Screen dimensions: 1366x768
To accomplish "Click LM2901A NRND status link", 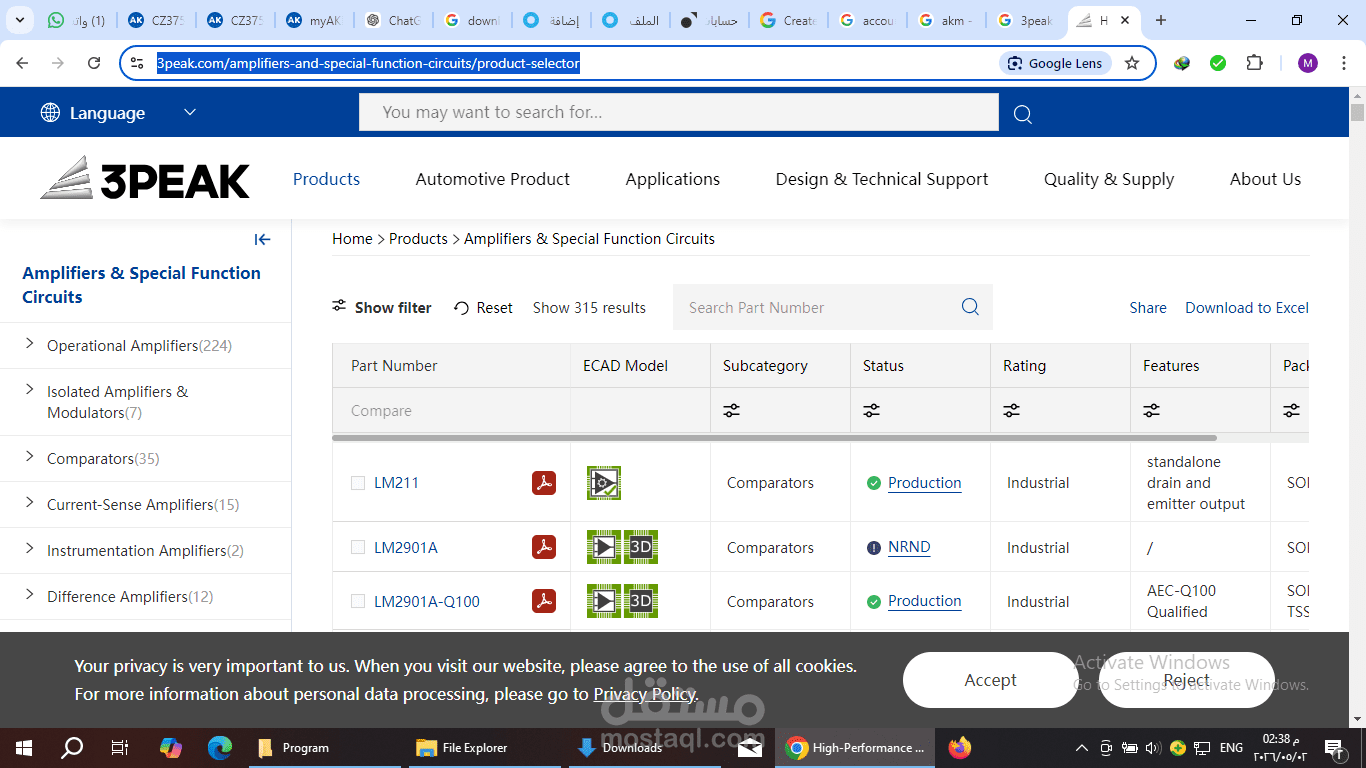I will 909,547.
